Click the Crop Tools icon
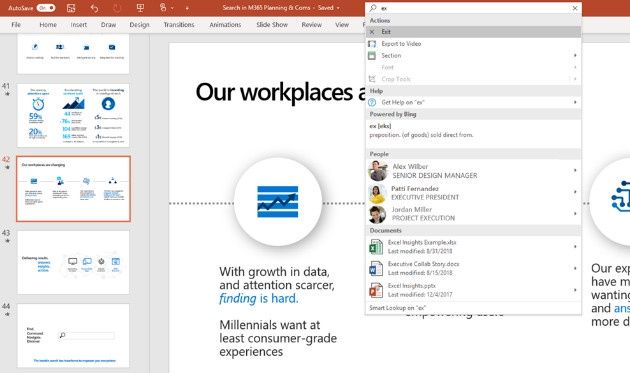Screen dimensions: 630x373 tap(372, 79)
